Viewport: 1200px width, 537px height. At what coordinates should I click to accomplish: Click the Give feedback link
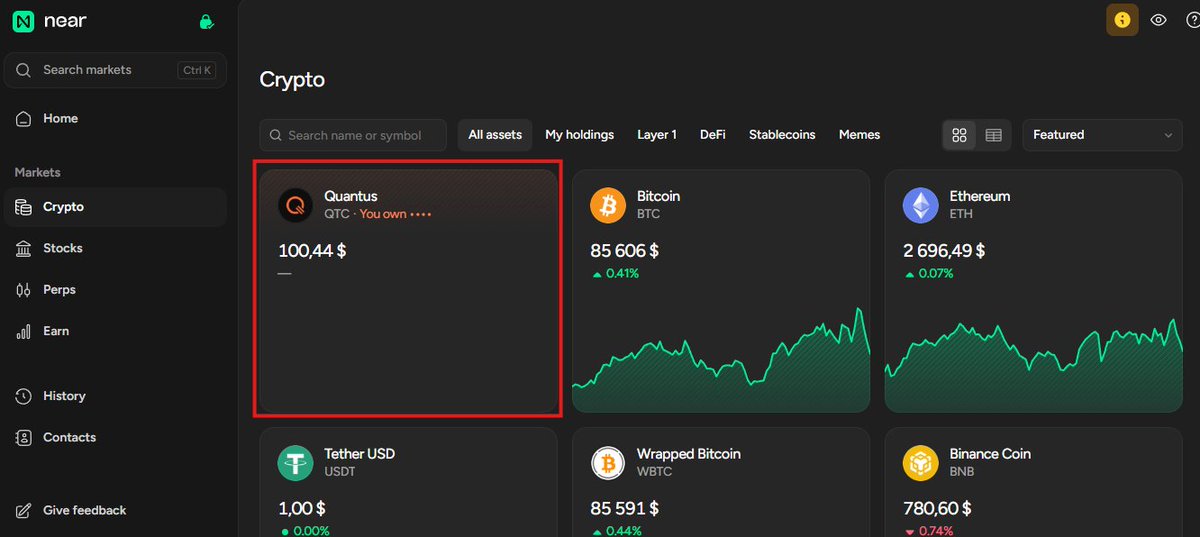[84, 510]
